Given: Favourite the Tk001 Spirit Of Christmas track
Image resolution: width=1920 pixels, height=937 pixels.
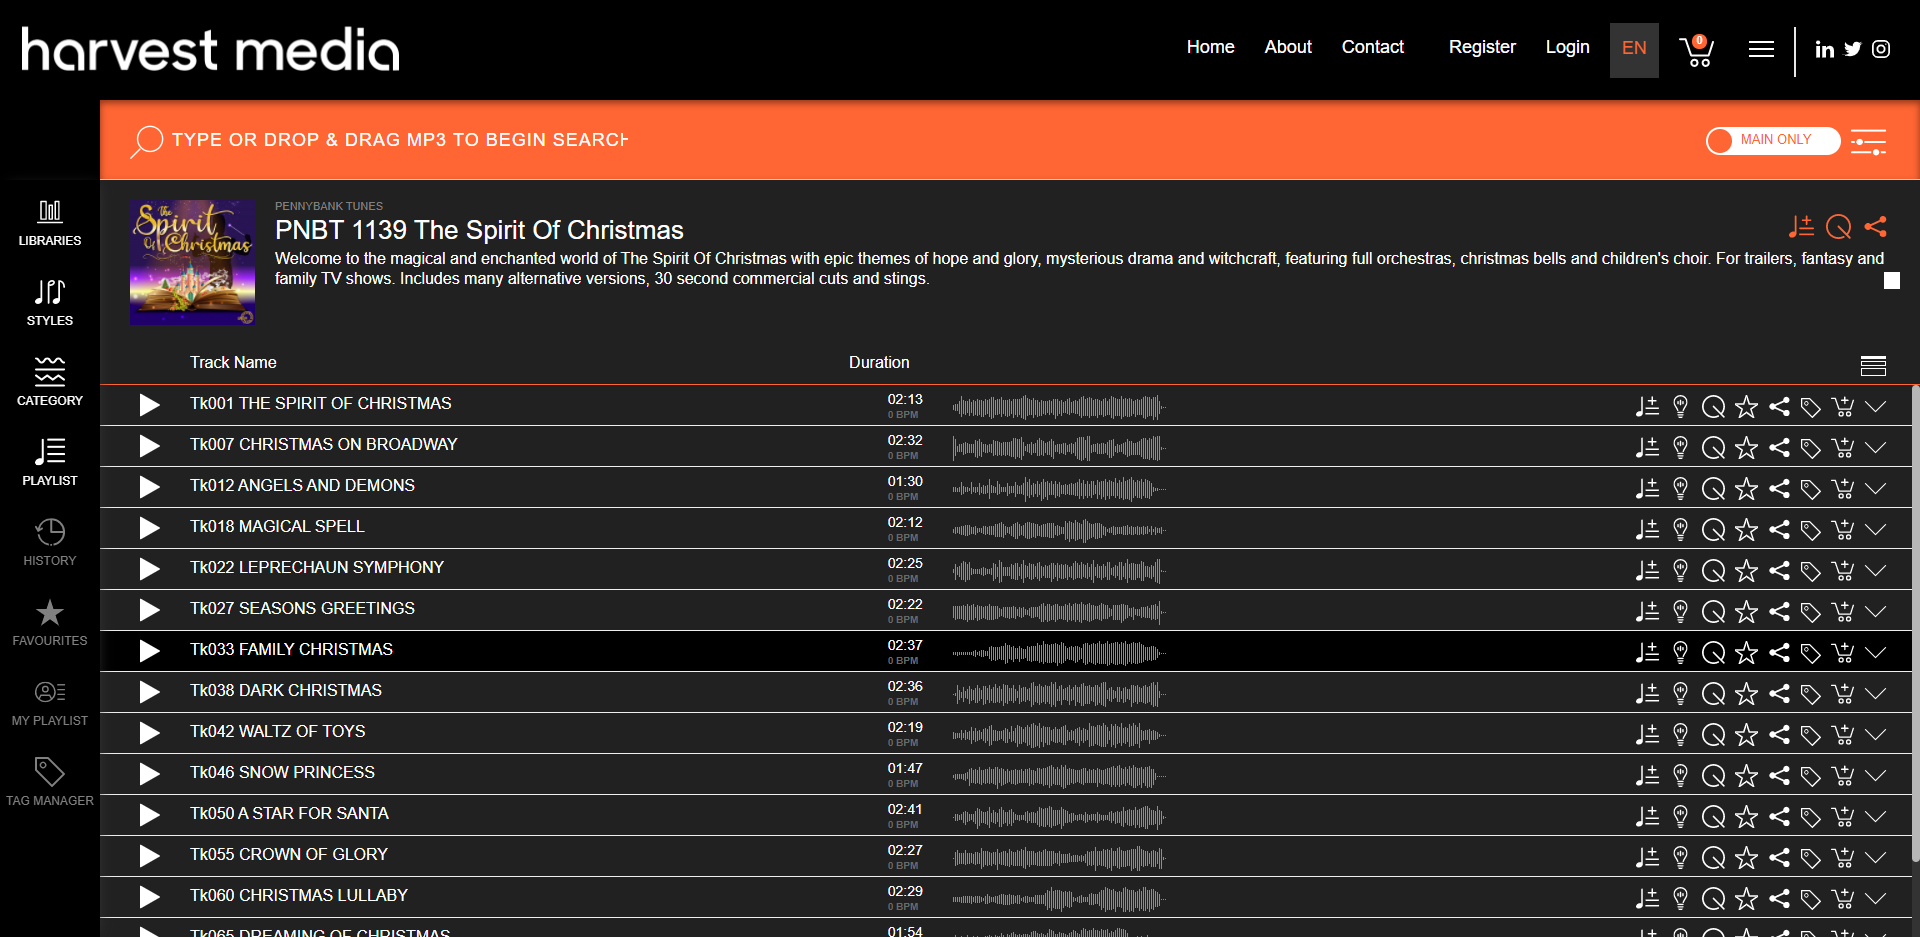Looking at the screenshot, I should point(1746,406).
